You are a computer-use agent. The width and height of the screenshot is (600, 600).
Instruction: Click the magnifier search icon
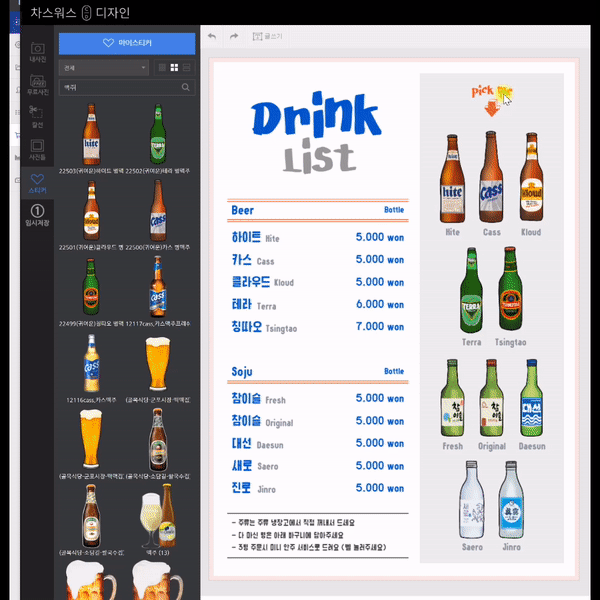(x=186, y=88)
